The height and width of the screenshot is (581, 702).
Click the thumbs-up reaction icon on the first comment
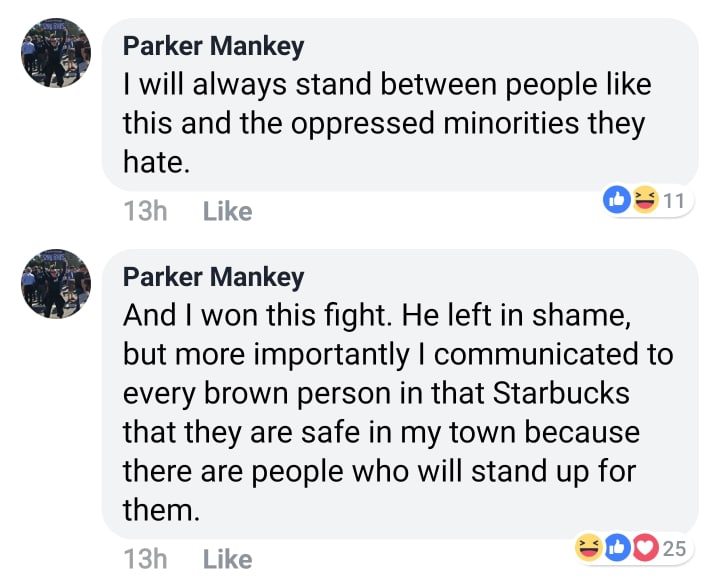pos(617,200)
